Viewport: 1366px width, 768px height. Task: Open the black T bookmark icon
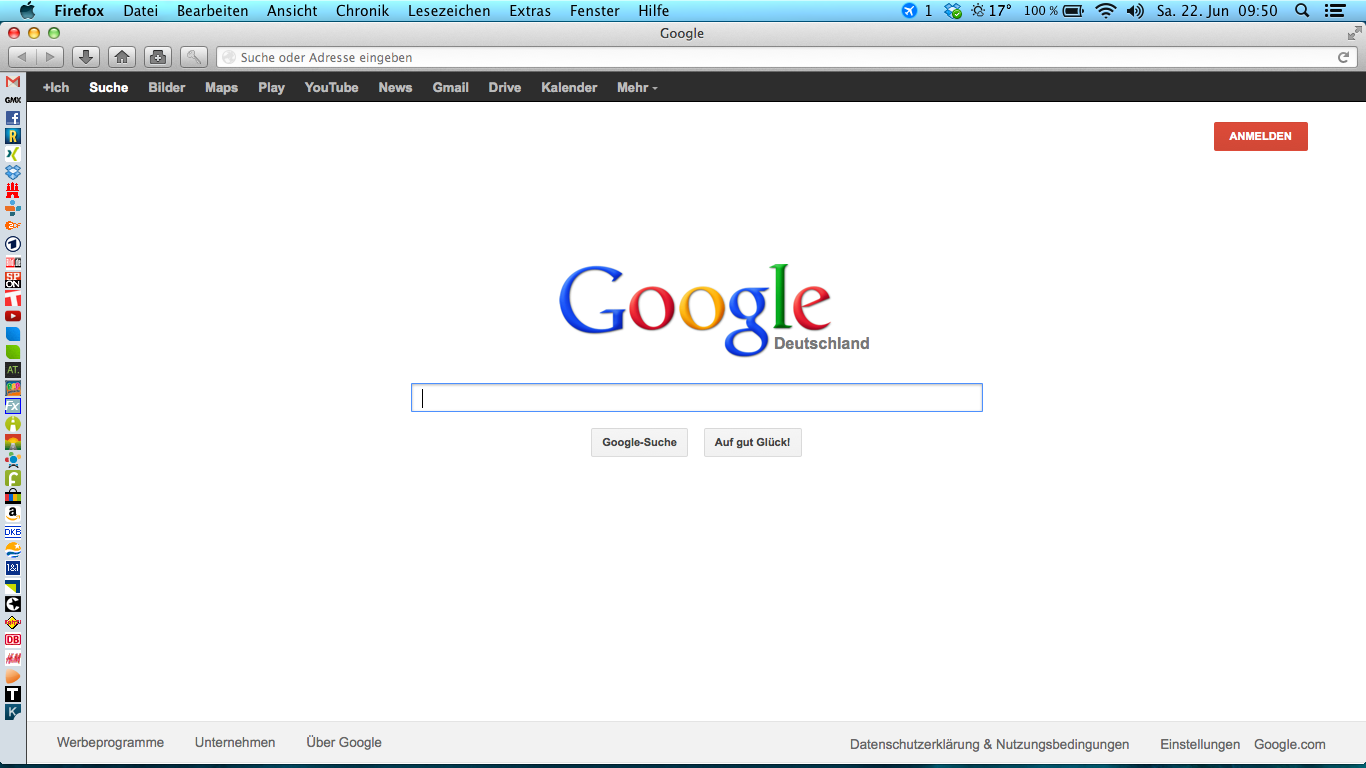click(13, 694)
